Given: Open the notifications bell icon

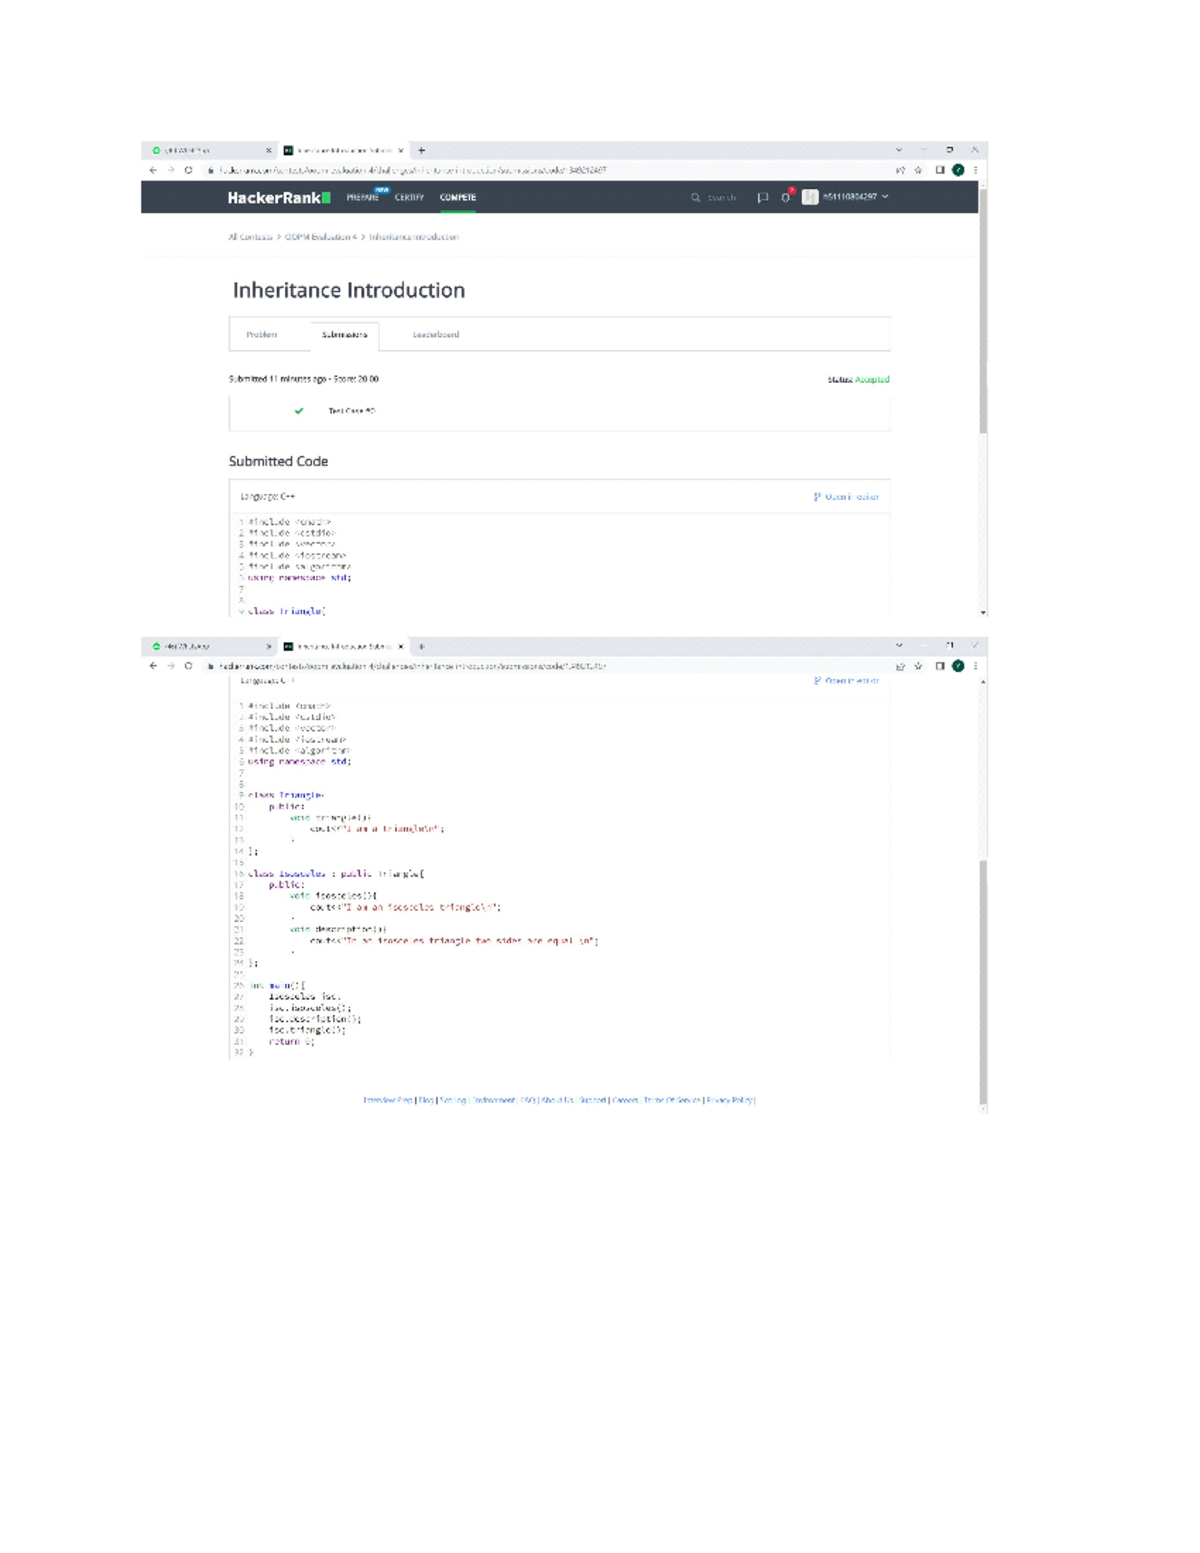Looking at the screenshot, I should click(x=784, y=196).
